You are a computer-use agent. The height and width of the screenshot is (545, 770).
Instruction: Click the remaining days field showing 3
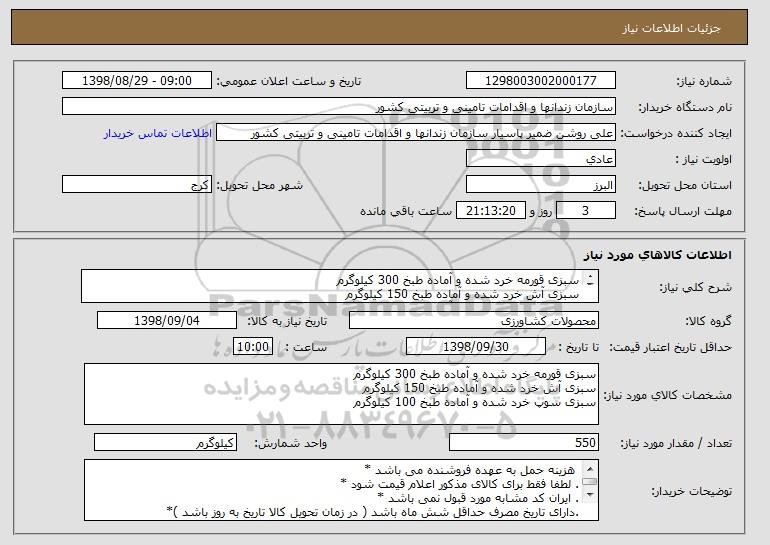[x=585, y=211]
